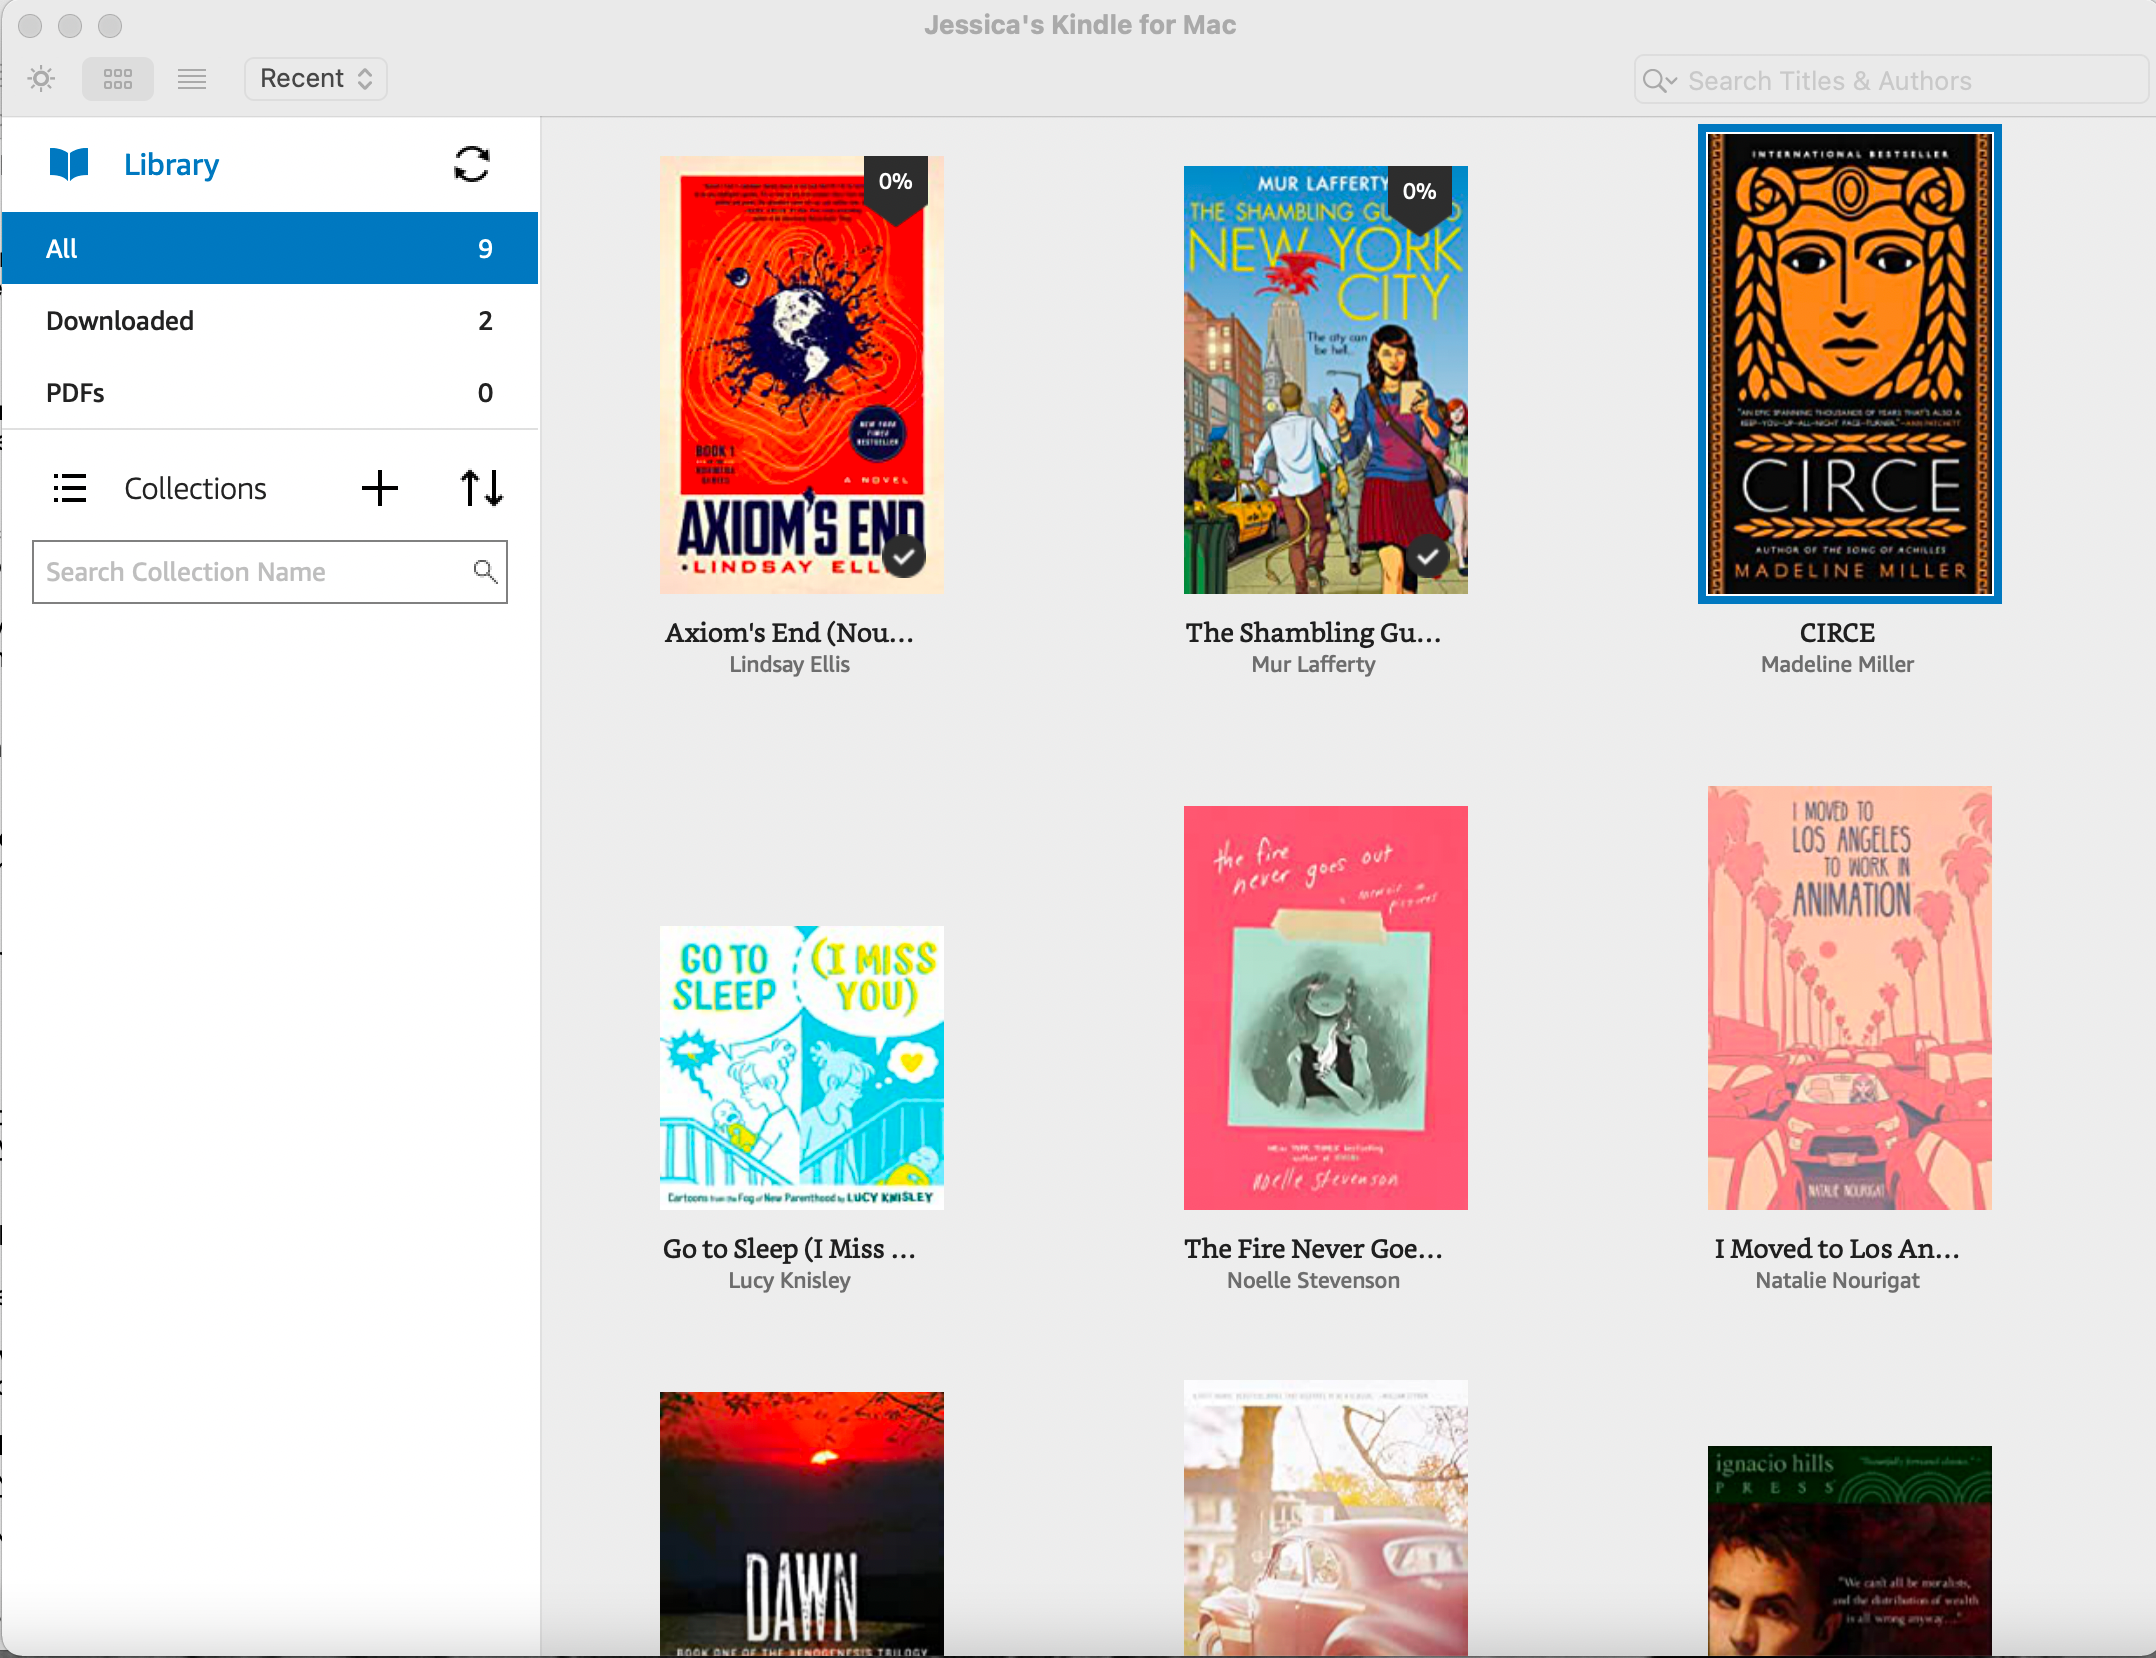Open the Collections list expander

coord(66,488)
